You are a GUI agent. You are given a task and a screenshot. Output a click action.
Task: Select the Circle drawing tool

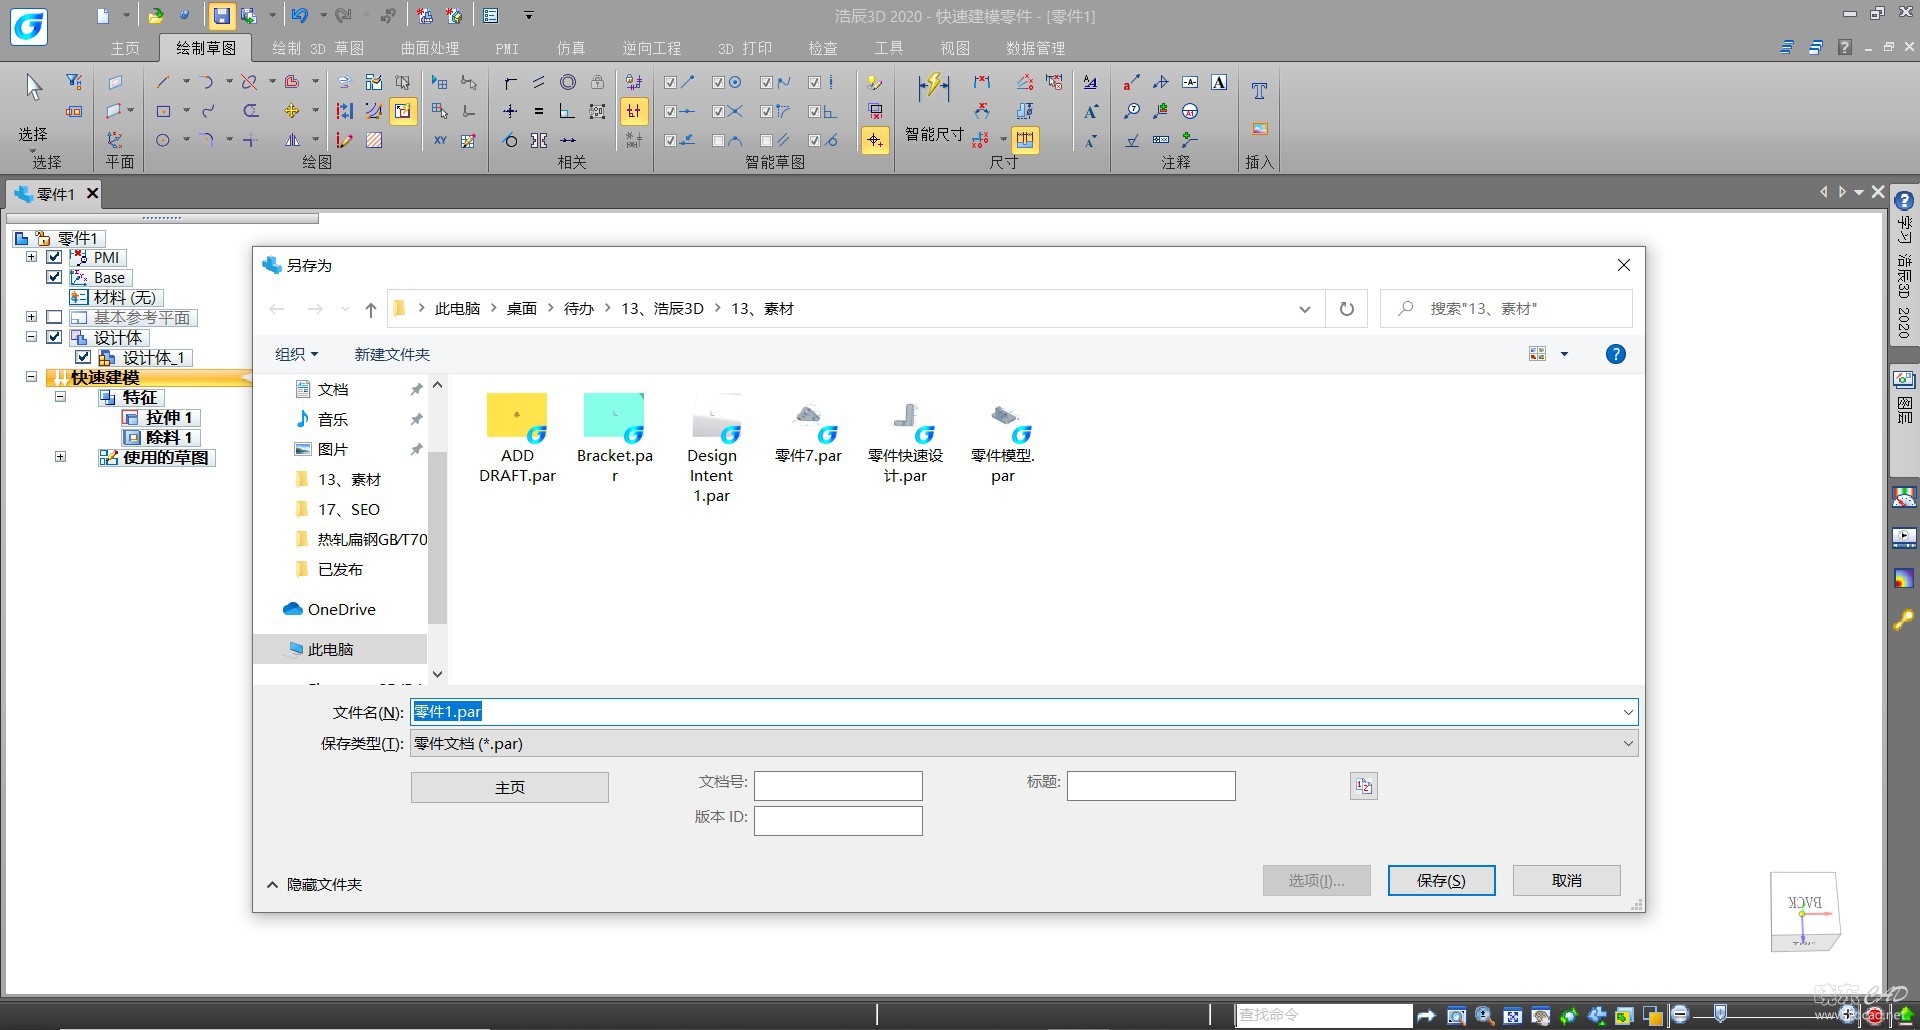(163, 140)
